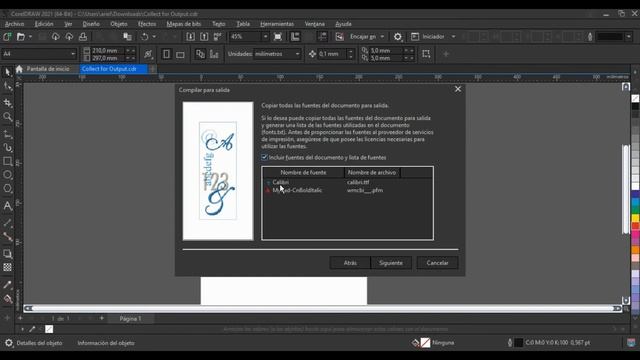Click the Full-screen preview icon

click(278, 37)
